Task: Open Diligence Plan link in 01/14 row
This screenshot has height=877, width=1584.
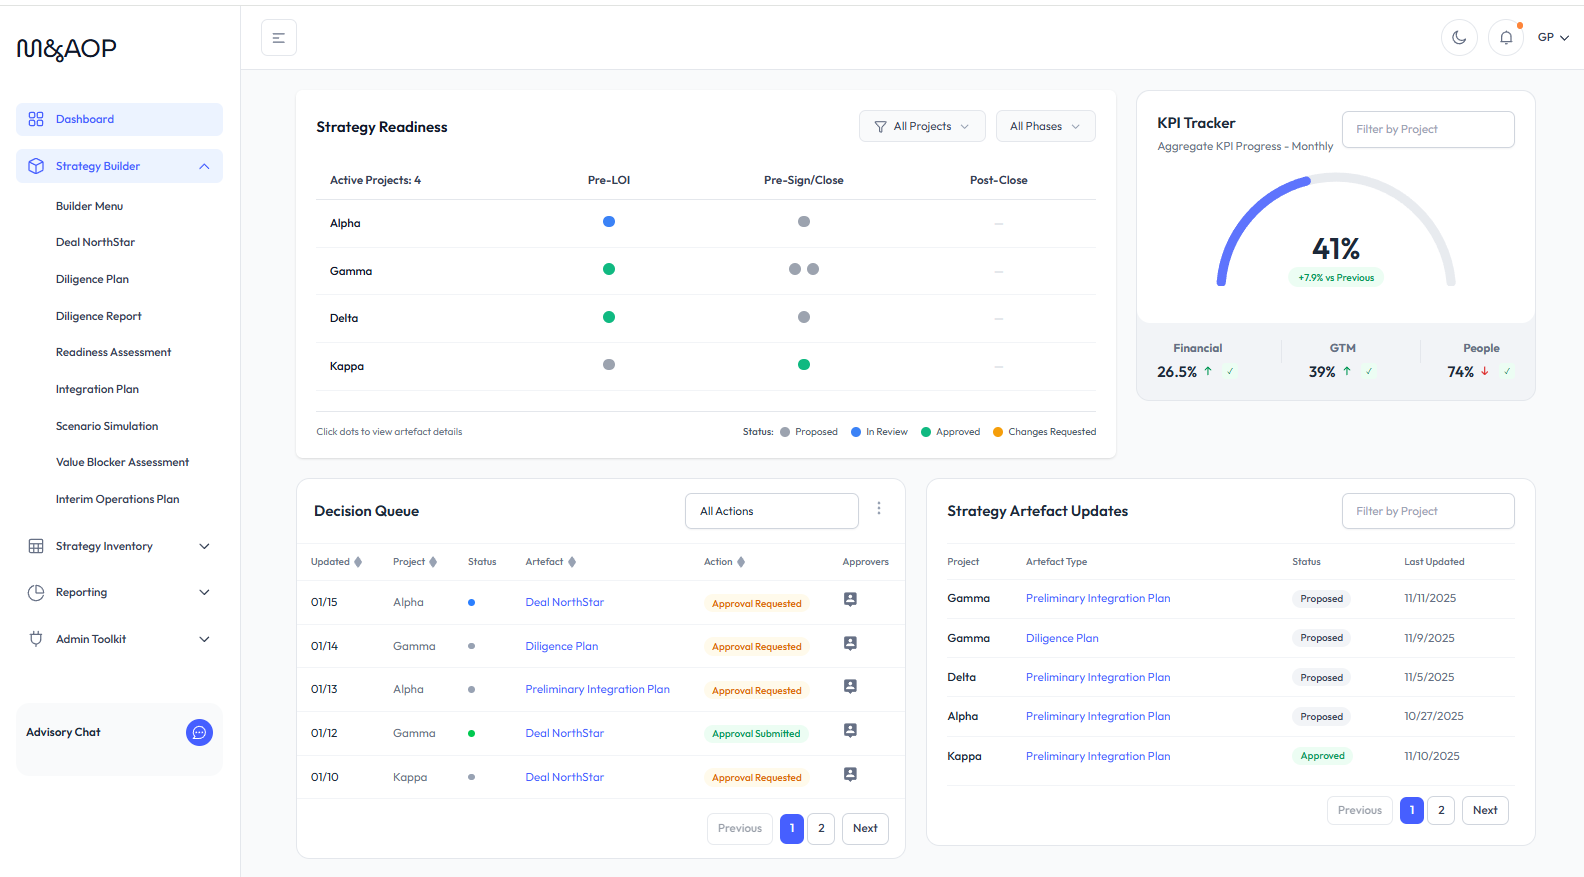Action: click(x=562, y=646)
